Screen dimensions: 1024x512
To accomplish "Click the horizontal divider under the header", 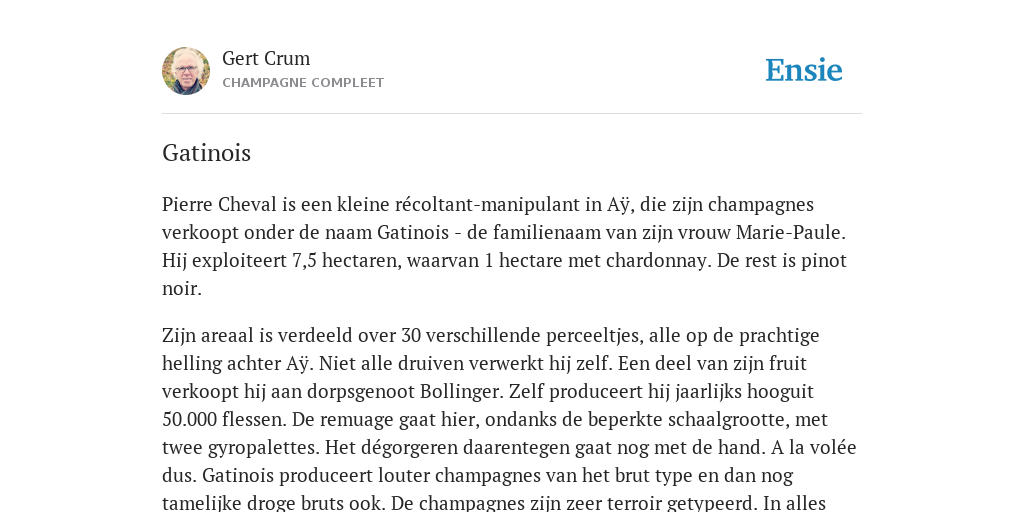I will [512, 114].
